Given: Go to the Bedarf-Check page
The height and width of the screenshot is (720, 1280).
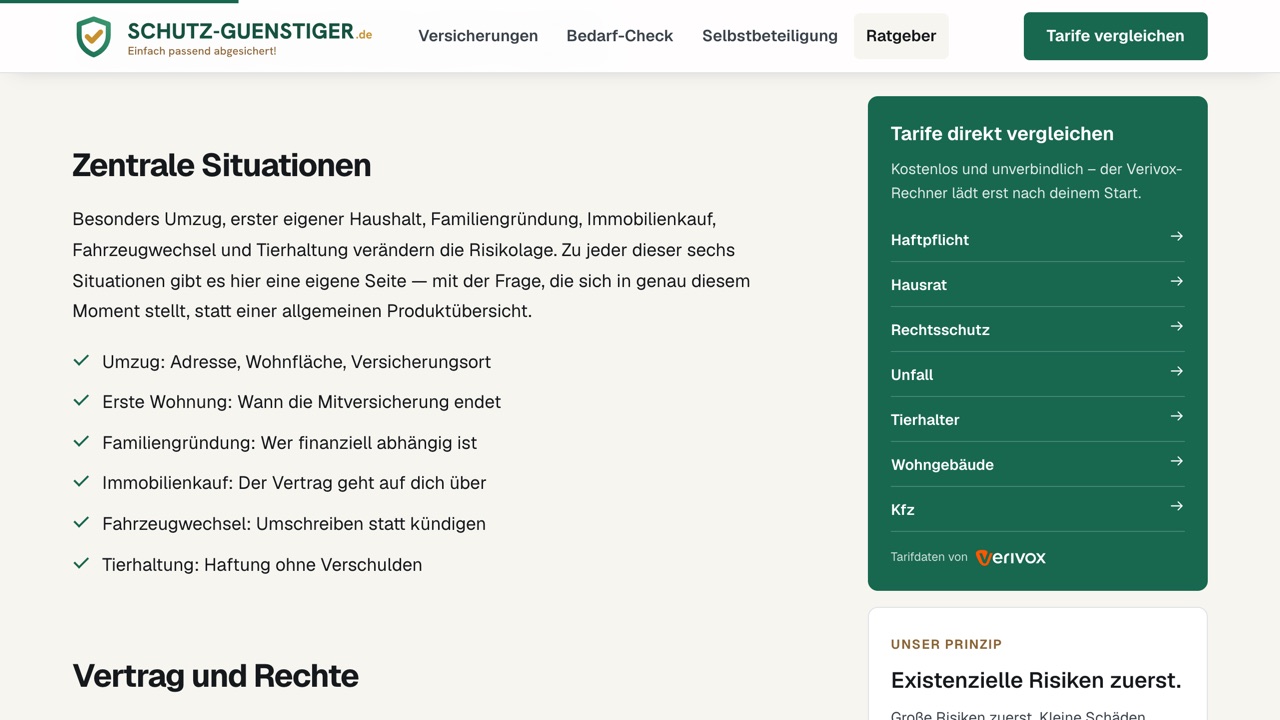Looking at the screenshot, I should click(x=620, y=36).
